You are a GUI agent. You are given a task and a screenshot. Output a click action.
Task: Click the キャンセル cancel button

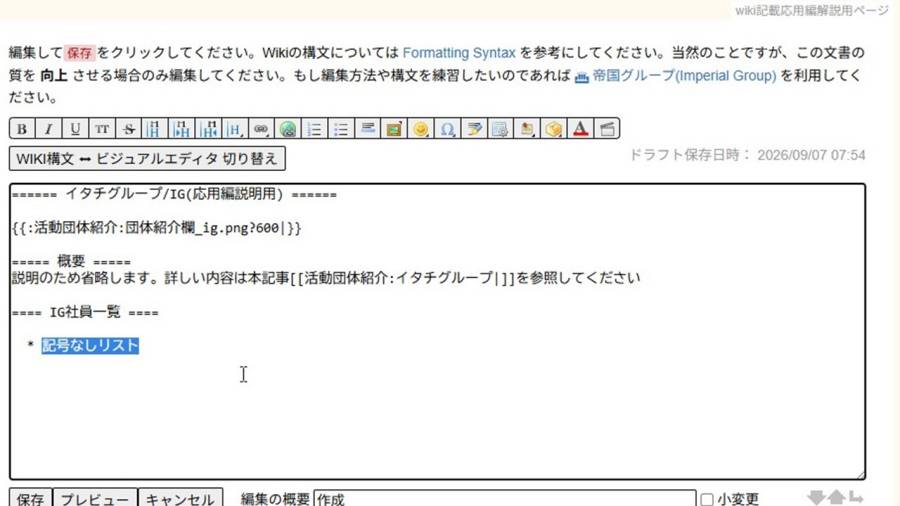coord(180,499)
